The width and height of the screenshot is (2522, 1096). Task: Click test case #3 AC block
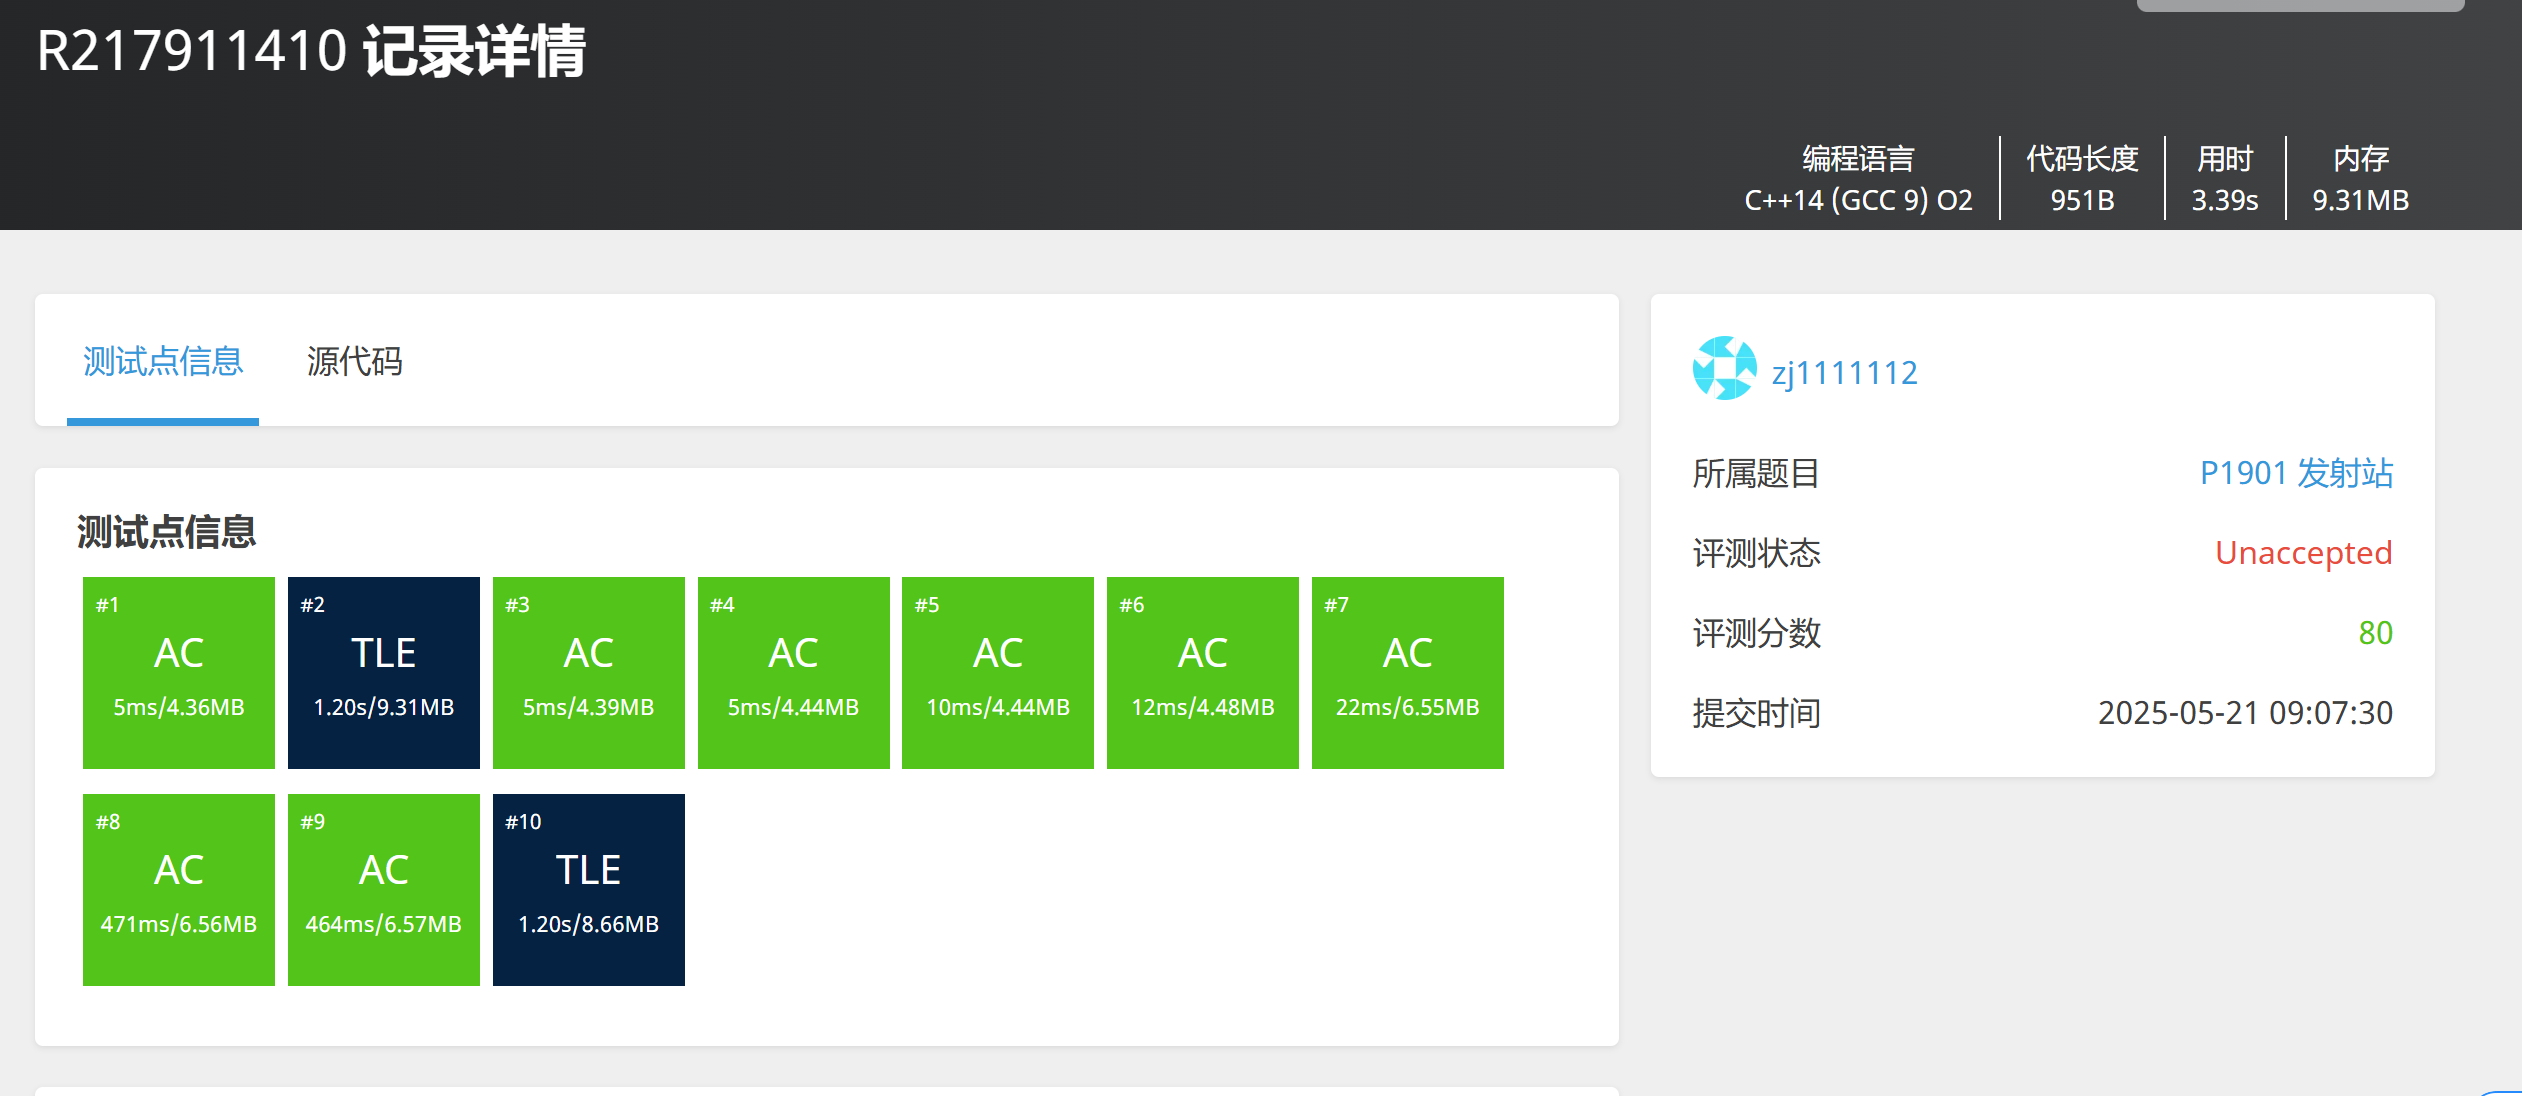(x=589, y=672)
